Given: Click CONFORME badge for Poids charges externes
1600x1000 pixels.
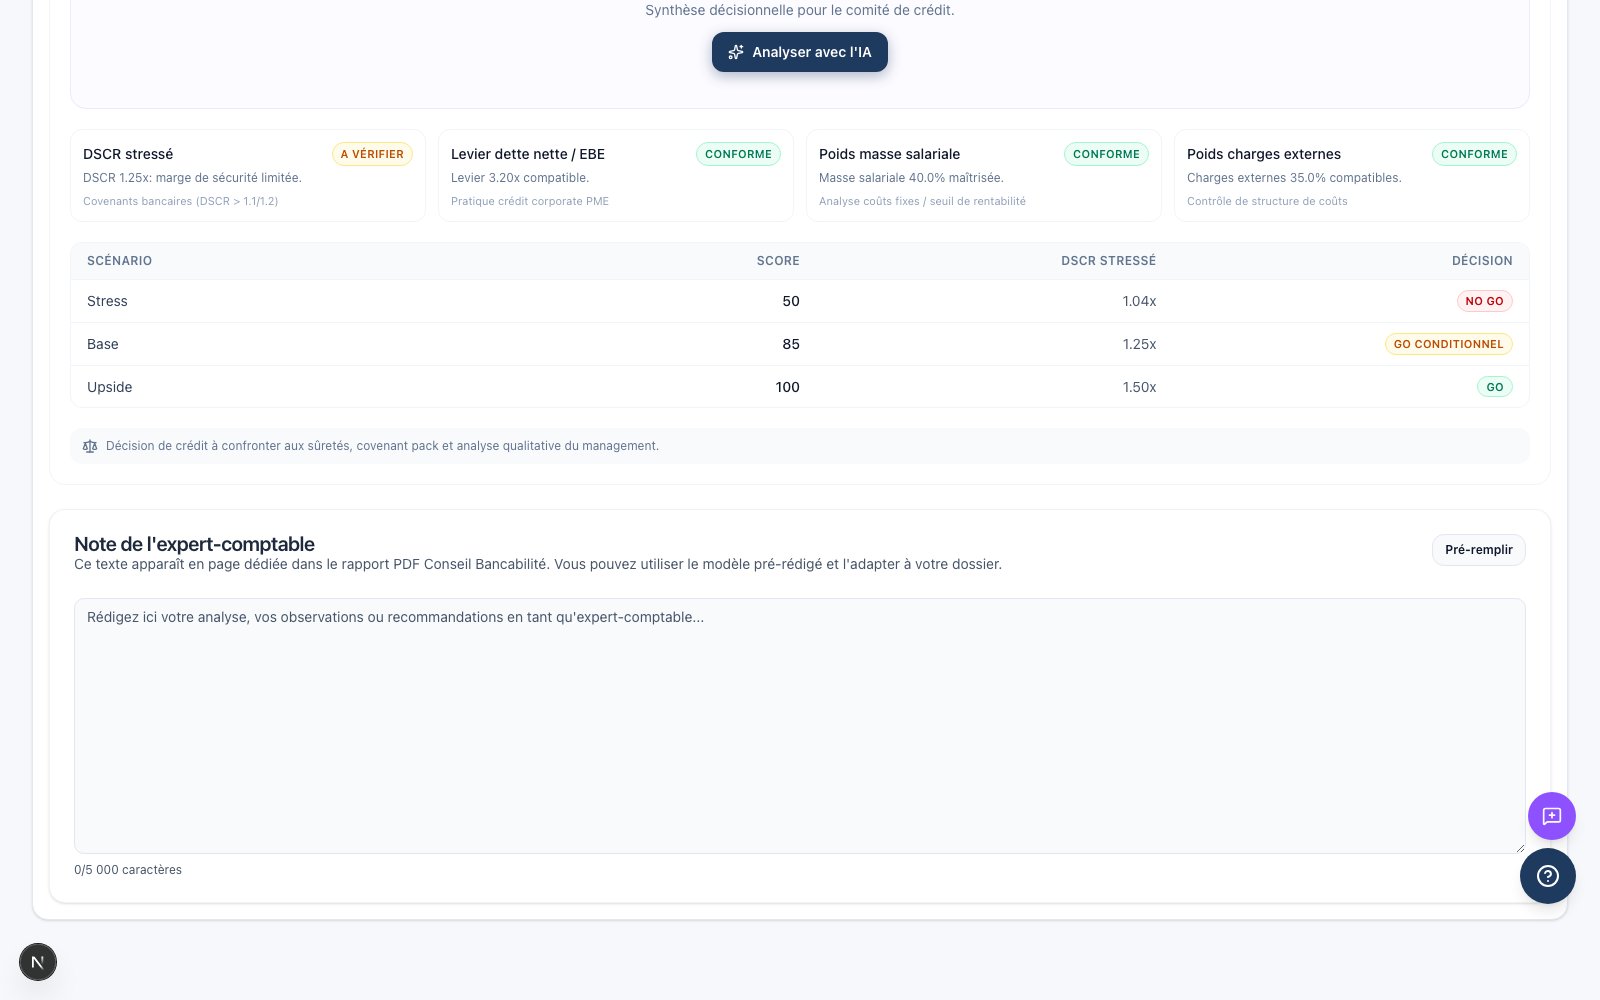Looking at the screenshot, I should 1474,154.
